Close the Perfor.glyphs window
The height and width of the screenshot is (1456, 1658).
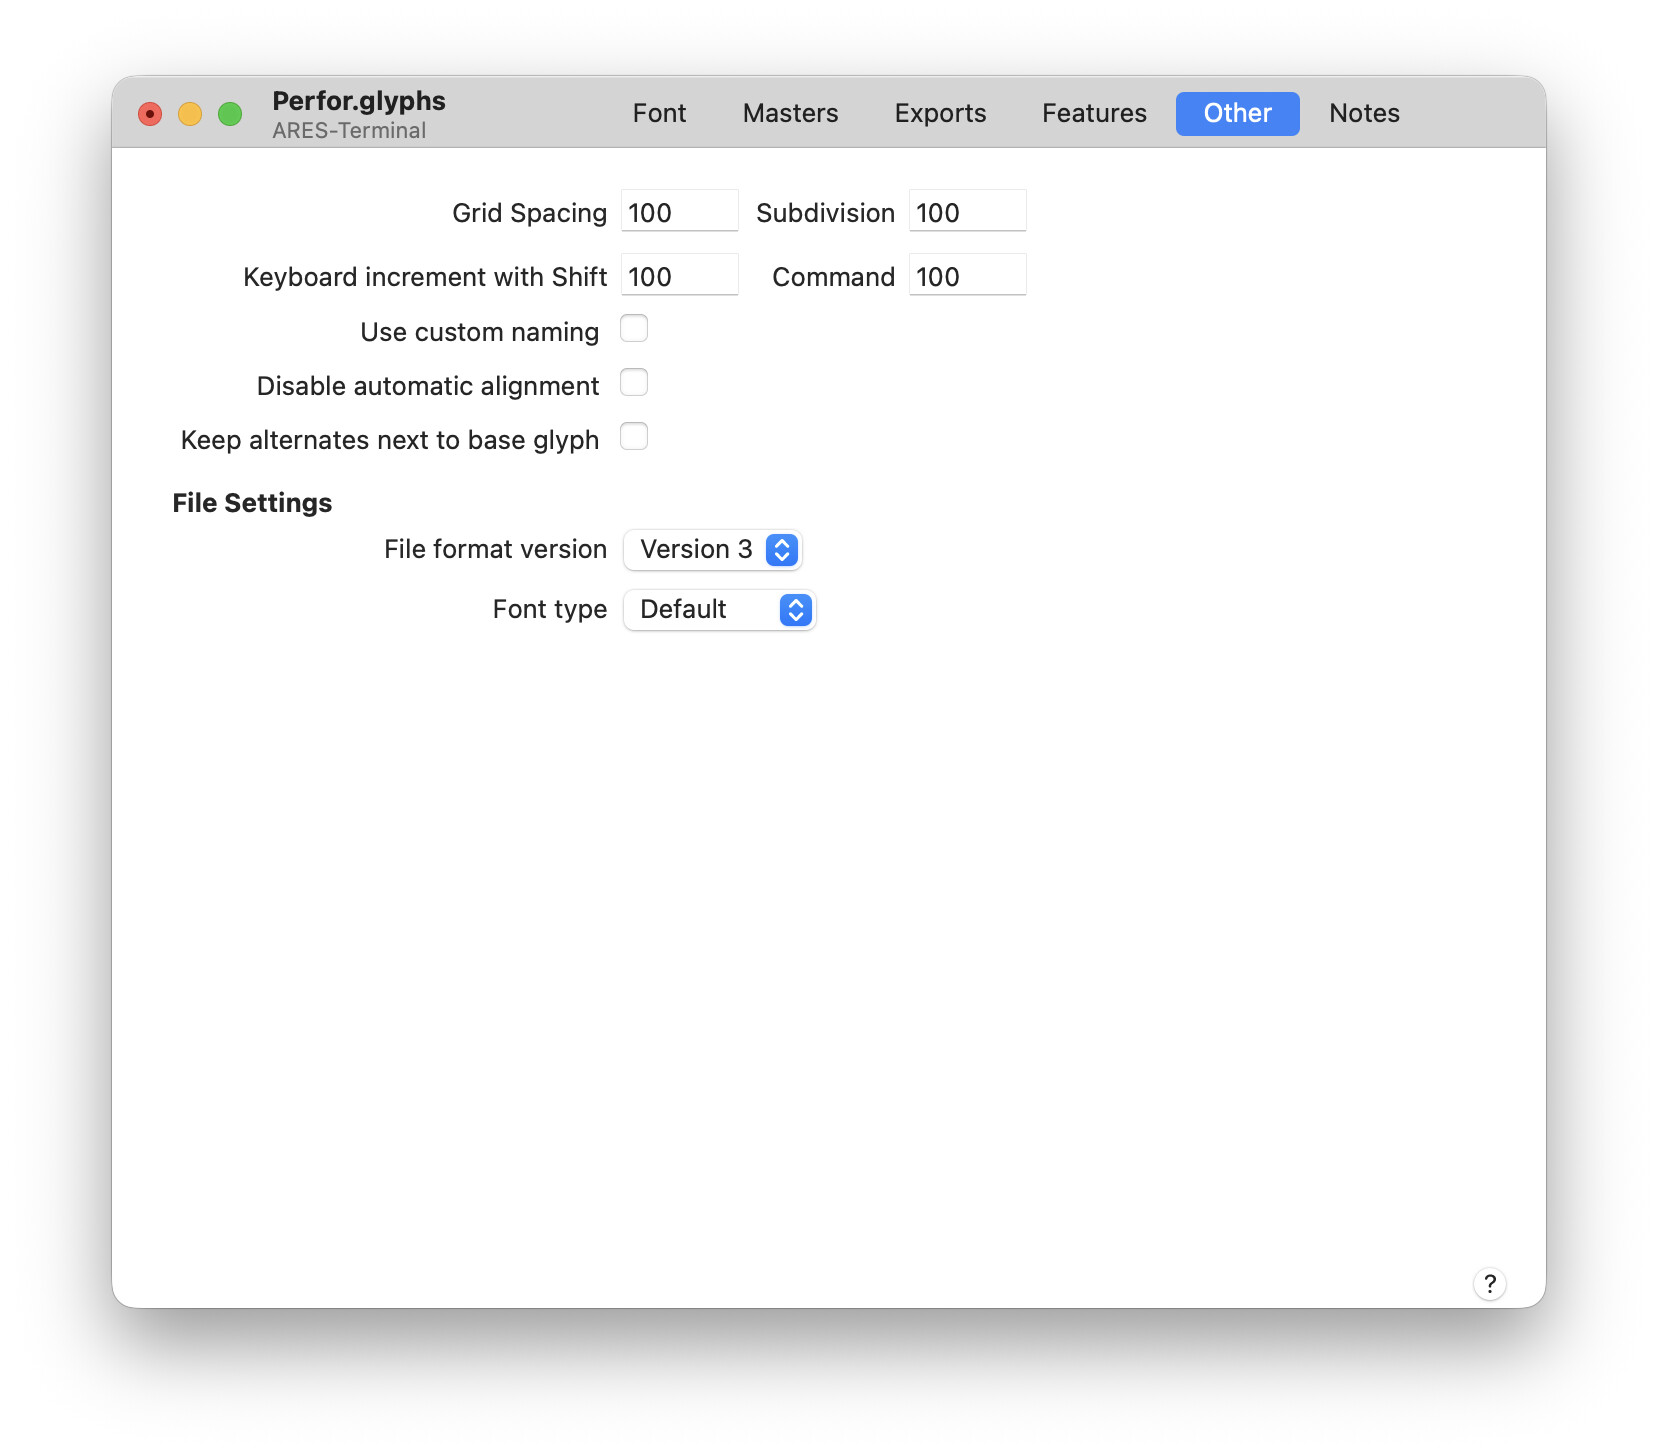150,114
